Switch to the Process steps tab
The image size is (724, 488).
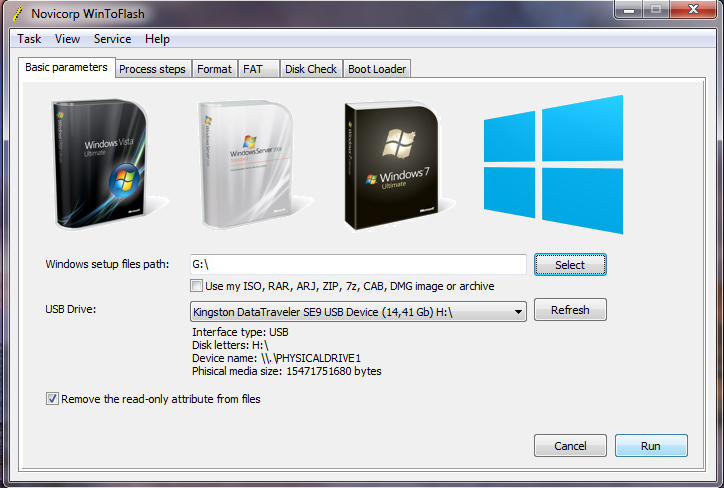pos(152,69)
